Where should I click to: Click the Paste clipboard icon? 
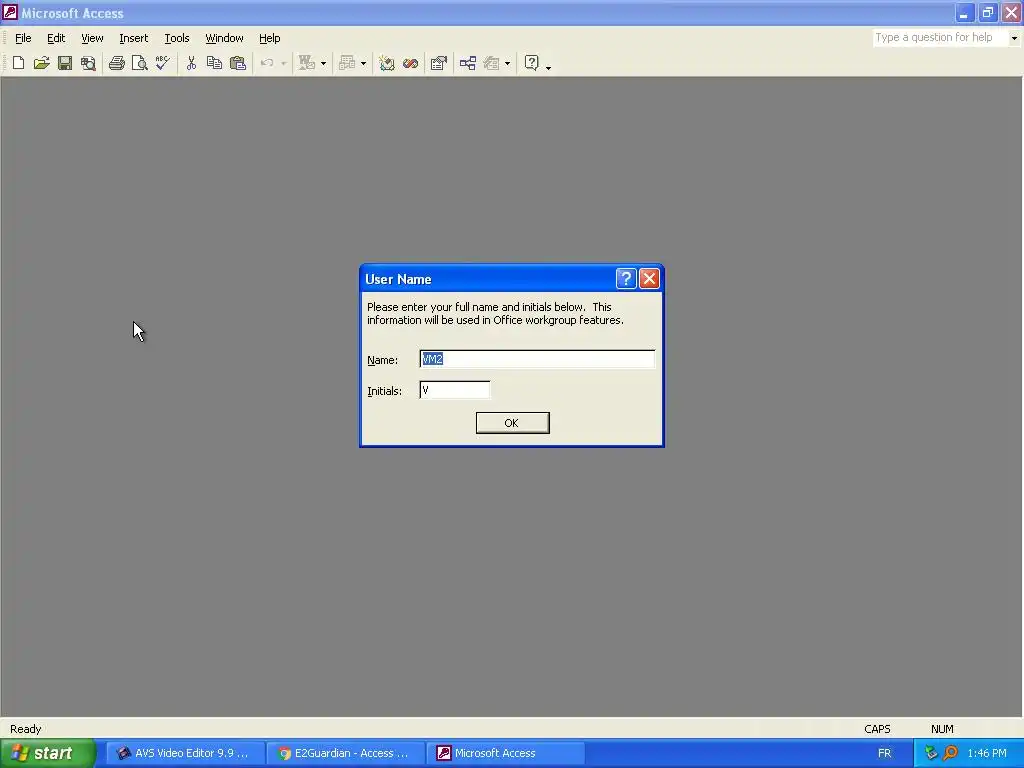238,63
